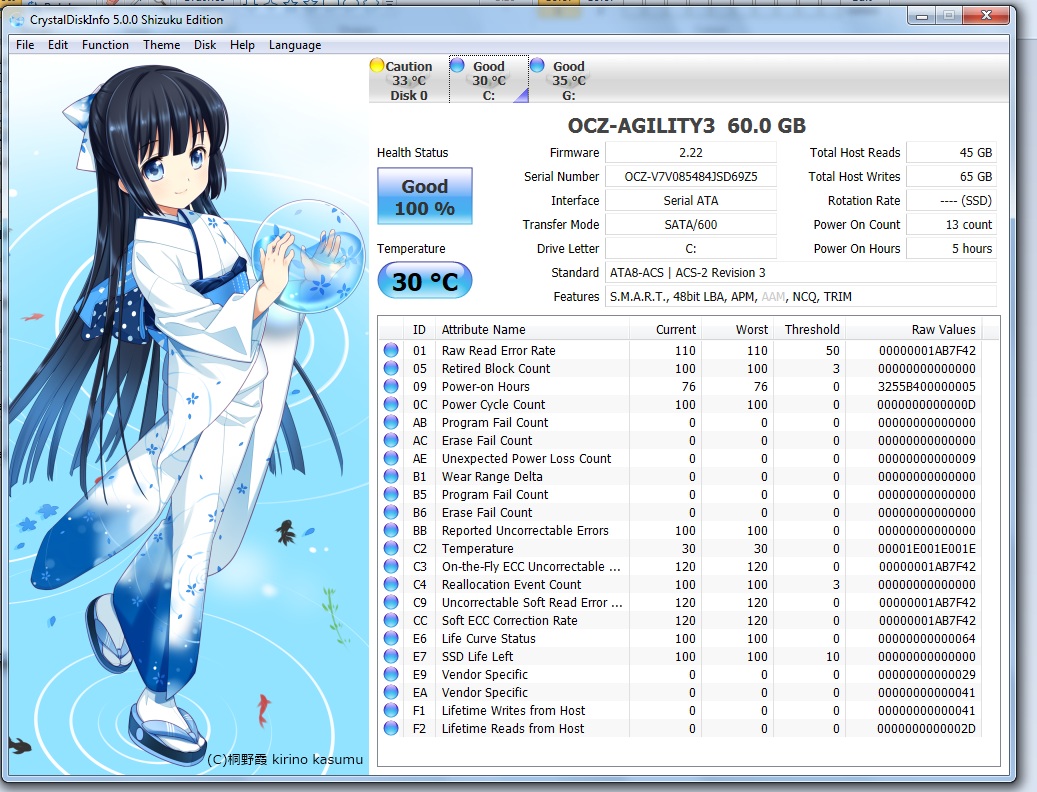Click the Serial Number field
This screenshot has height=792, width=1037.
click(690, 177)
